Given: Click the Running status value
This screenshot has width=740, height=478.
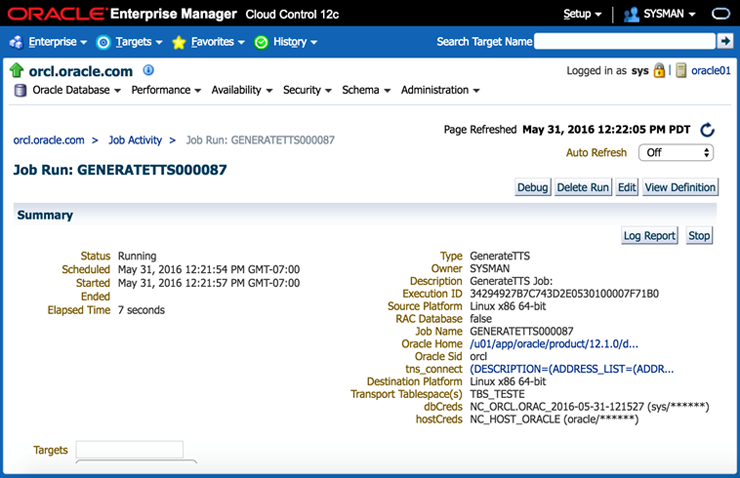Looking at the screenshot, I should pos(137,256).
